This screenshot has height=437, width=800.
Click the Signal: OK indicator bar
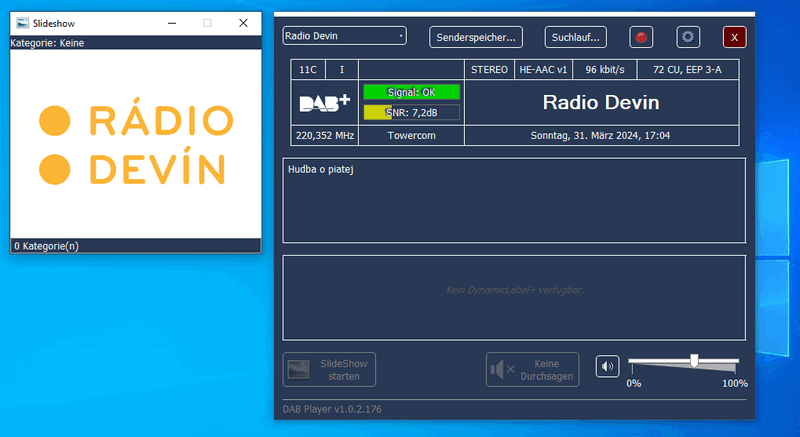pyautogui.click(x=411, y=92)
